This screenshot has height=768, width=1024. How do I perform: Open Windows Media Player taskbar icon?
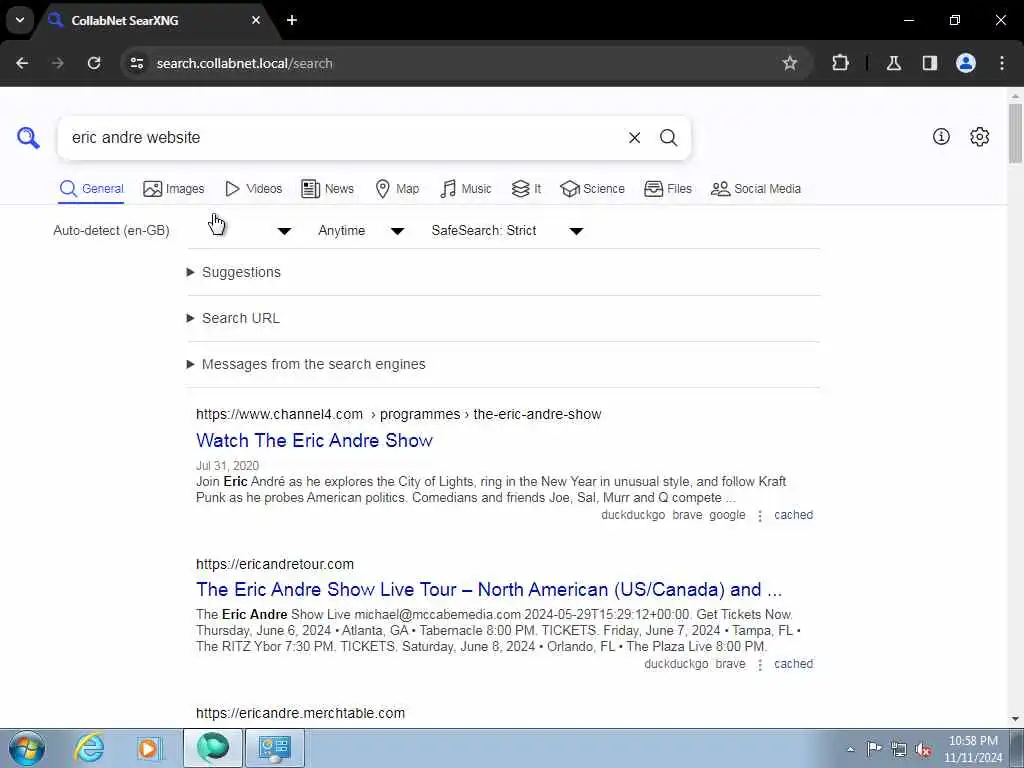pyautogui.click(x=149, y=748)
